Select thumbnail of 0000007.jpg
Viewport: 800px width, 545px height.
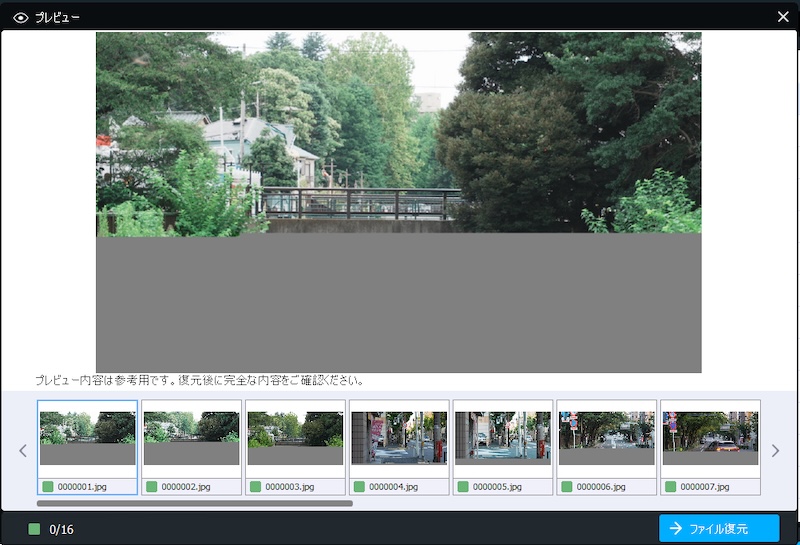pyautogui.click(x=711, y=438)
